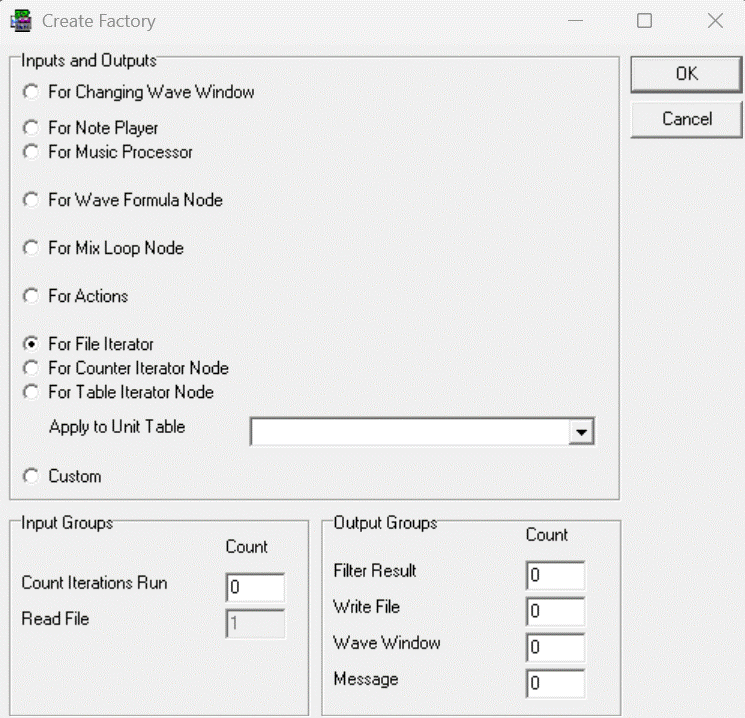Choose the For Note Player radio button
Screen dimensions: 745x718
point(31,128)
